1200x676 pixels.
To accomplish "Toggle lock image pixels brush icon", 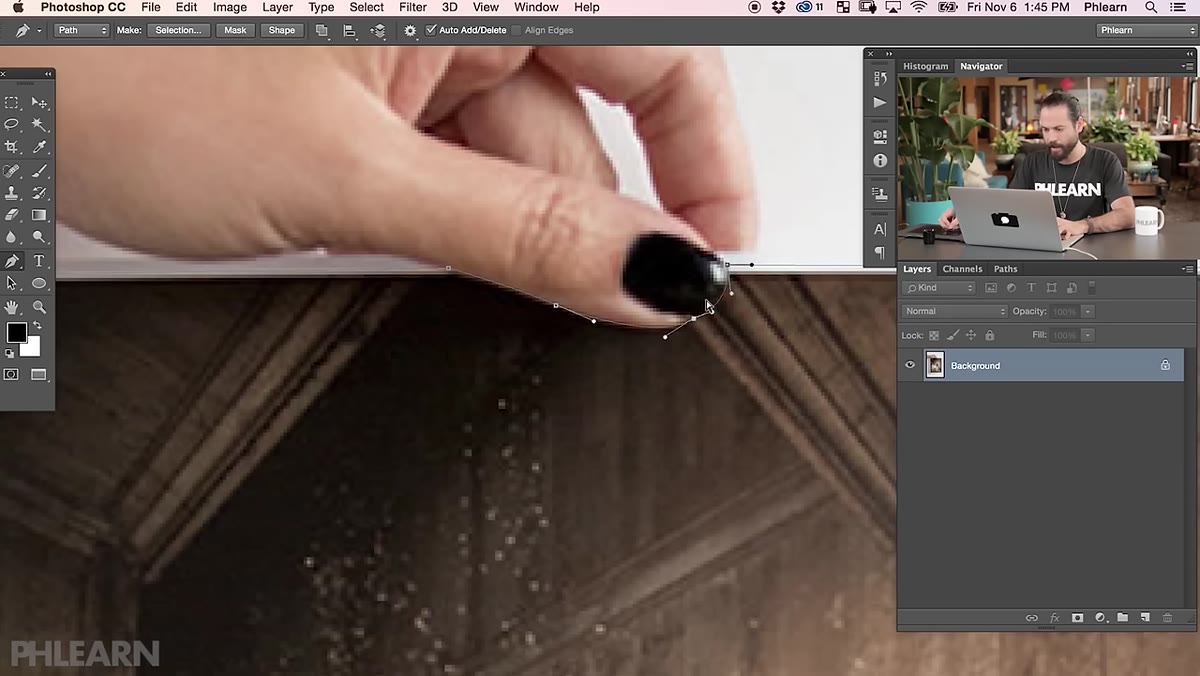I will (x=952, y=336).
